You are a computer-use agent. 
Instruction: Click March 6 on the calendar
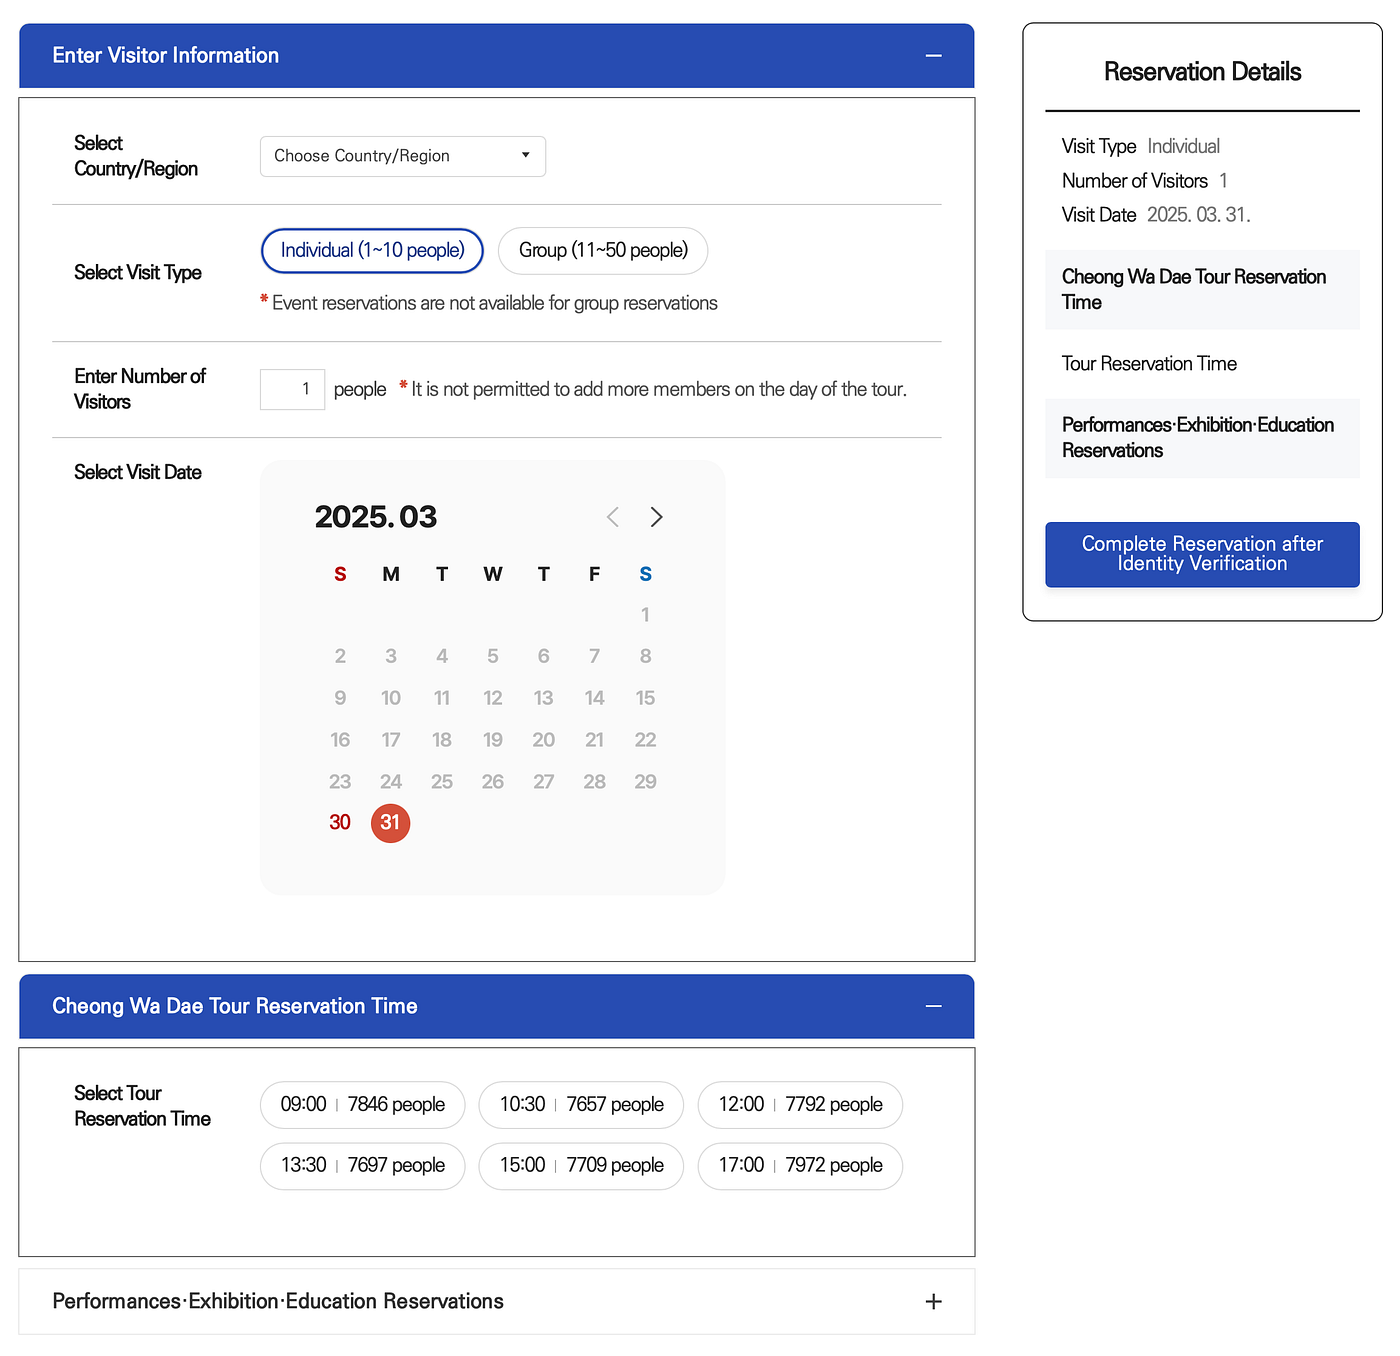[543, 656]
